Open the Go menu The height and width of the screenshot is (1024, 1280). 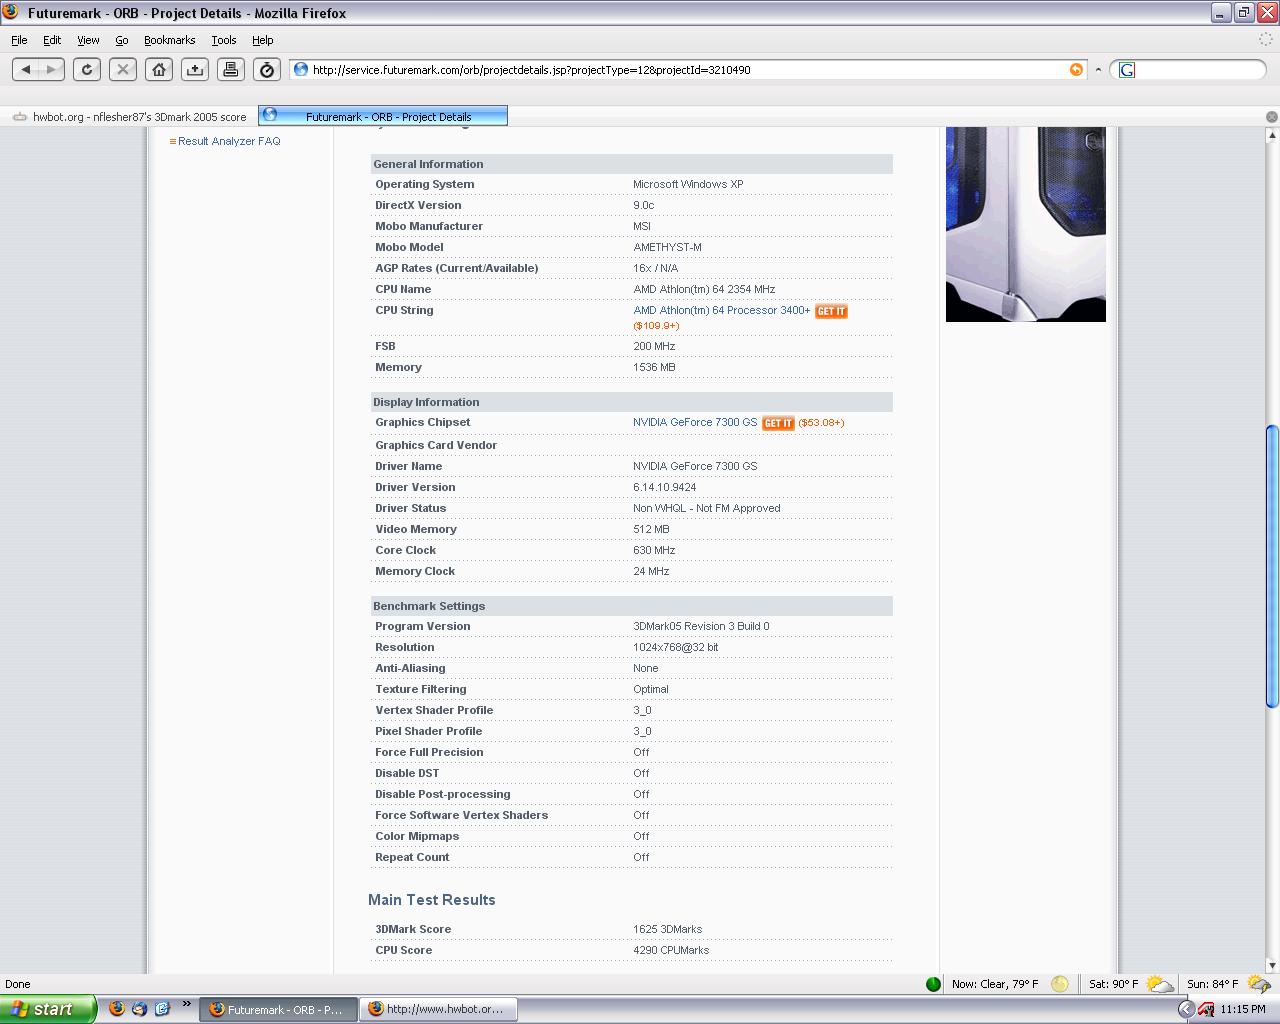tap(121, 40)
